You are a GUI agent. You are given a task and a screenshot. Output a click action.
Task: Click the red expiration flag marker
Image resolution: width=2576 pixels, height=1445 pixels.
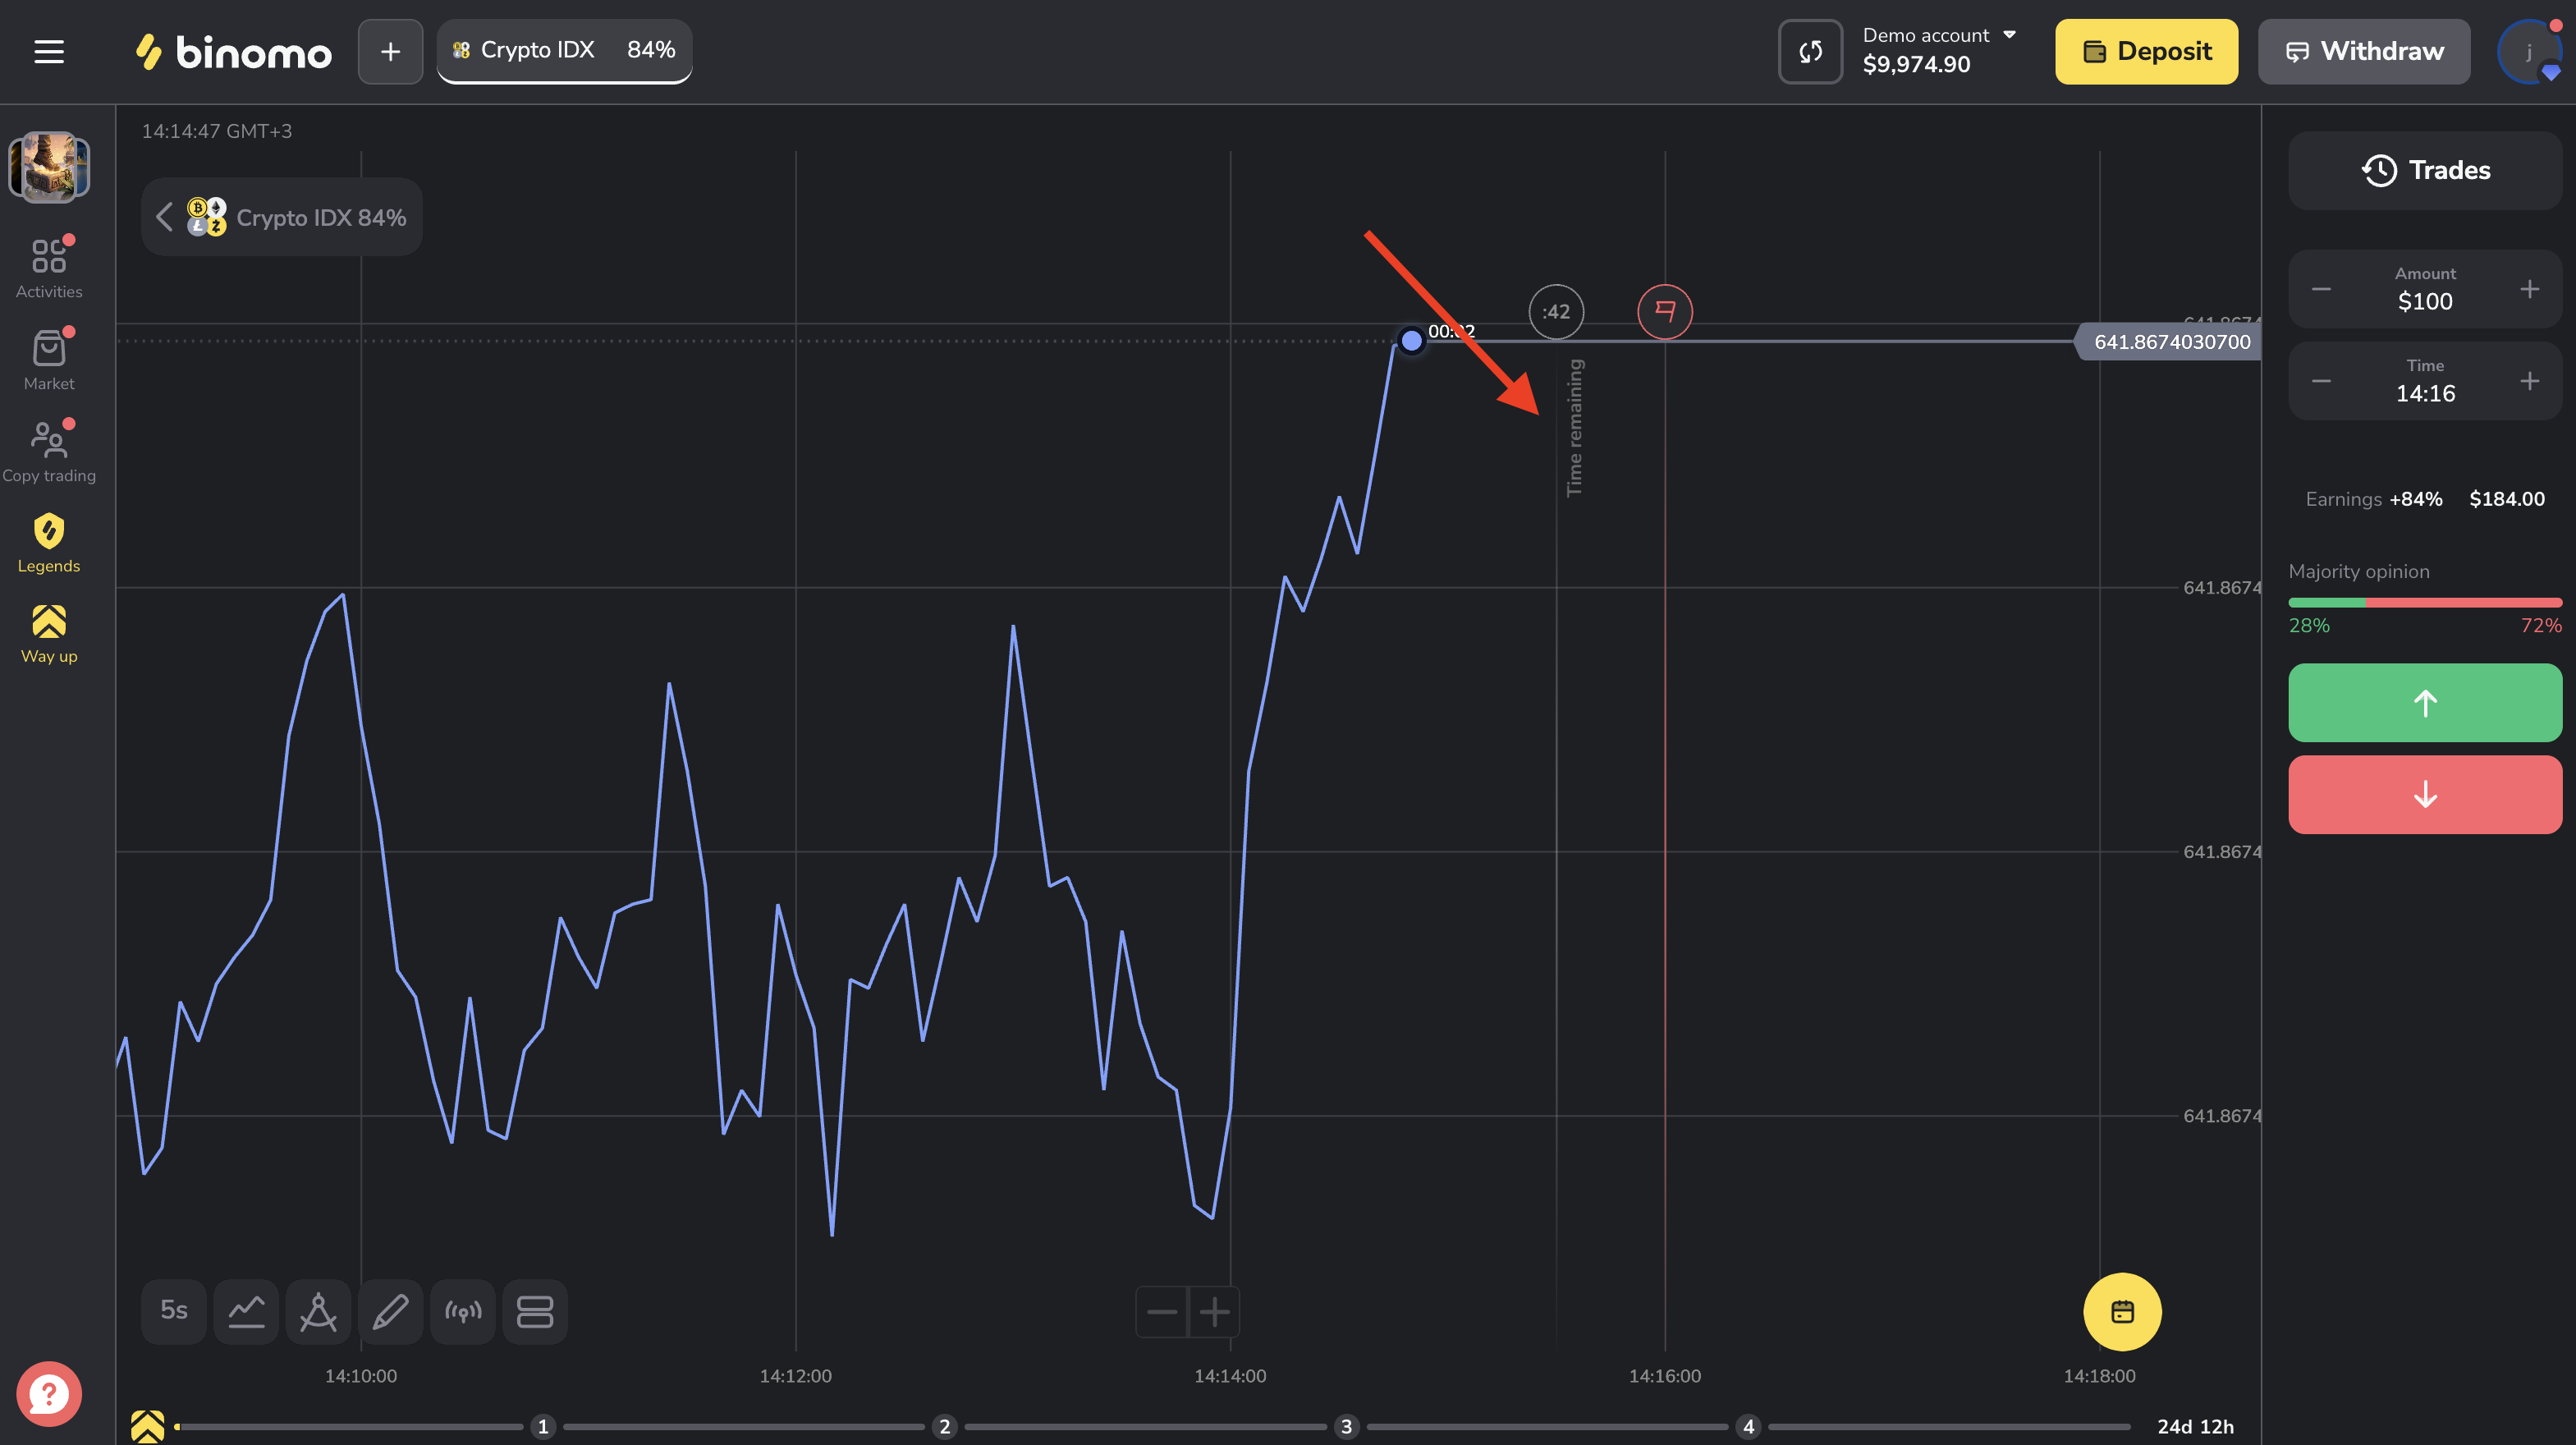1665,312
